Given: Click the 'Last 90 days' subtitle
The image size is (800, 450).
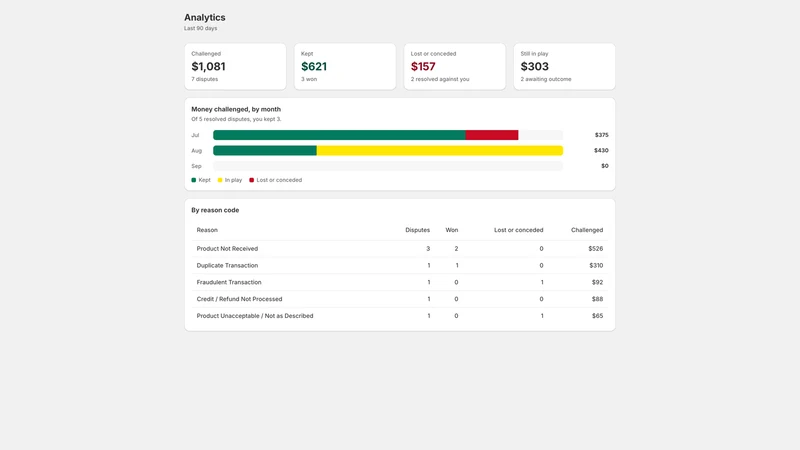Looking at the screenshot, I should point(201,28).
